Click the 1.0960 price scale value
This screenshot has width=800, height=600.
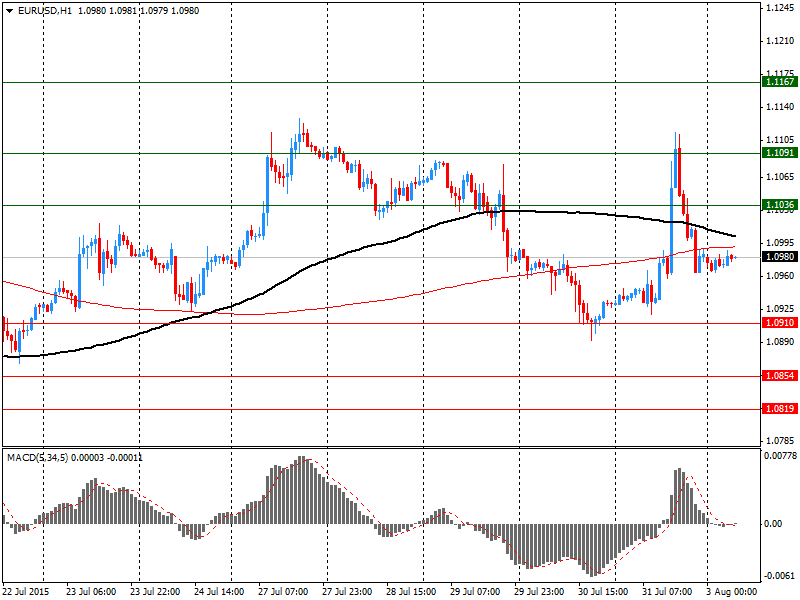pos(781,276)
